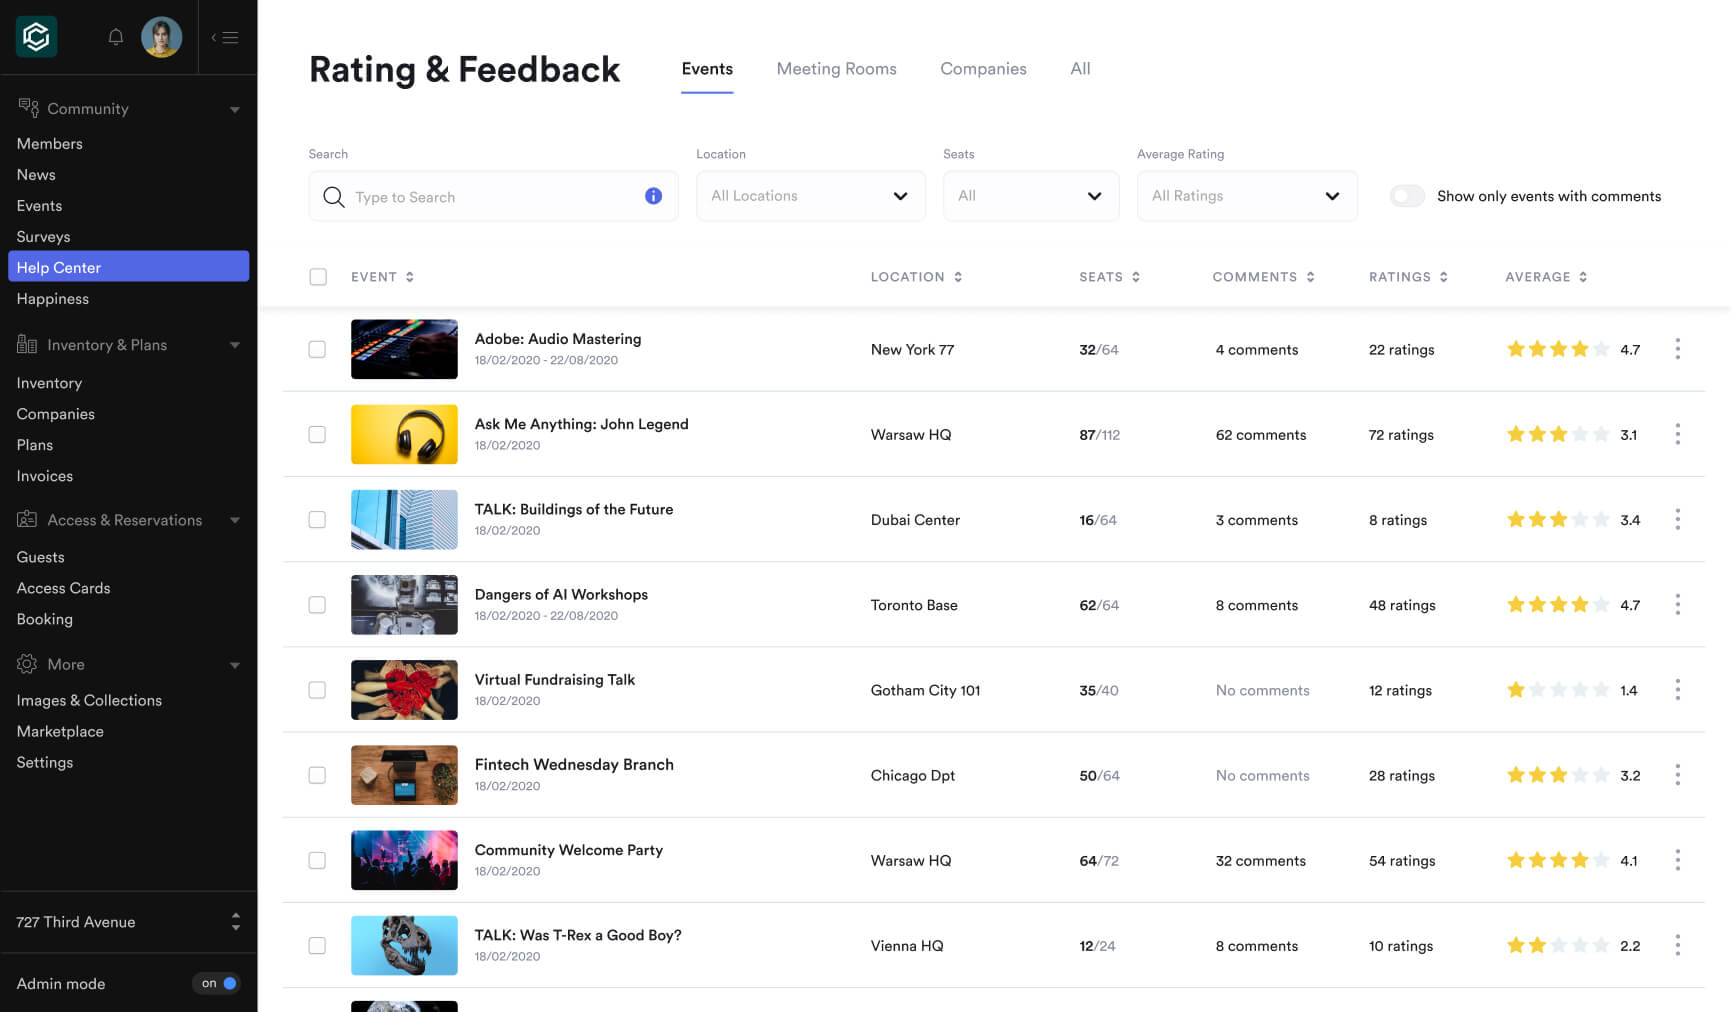Click the Inventory & Plans section icon

27,344
